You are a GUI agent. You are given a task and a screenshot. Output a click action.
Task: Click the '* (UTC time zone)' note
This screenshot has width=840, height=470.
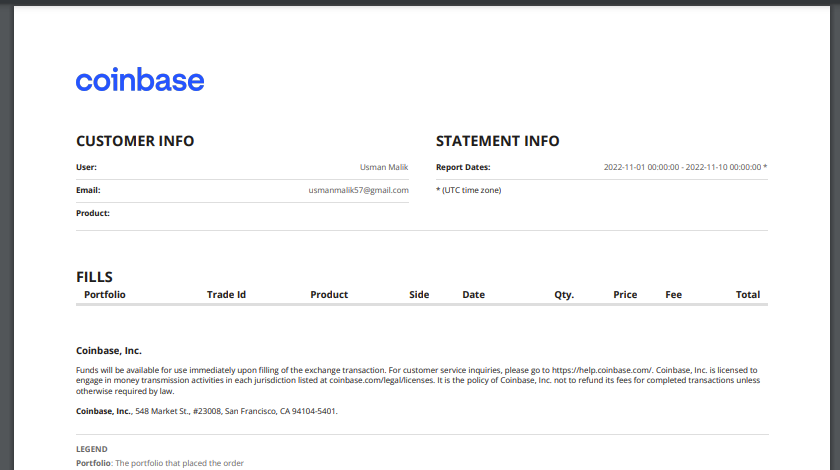pyautogui.click(x=469, y=190)
